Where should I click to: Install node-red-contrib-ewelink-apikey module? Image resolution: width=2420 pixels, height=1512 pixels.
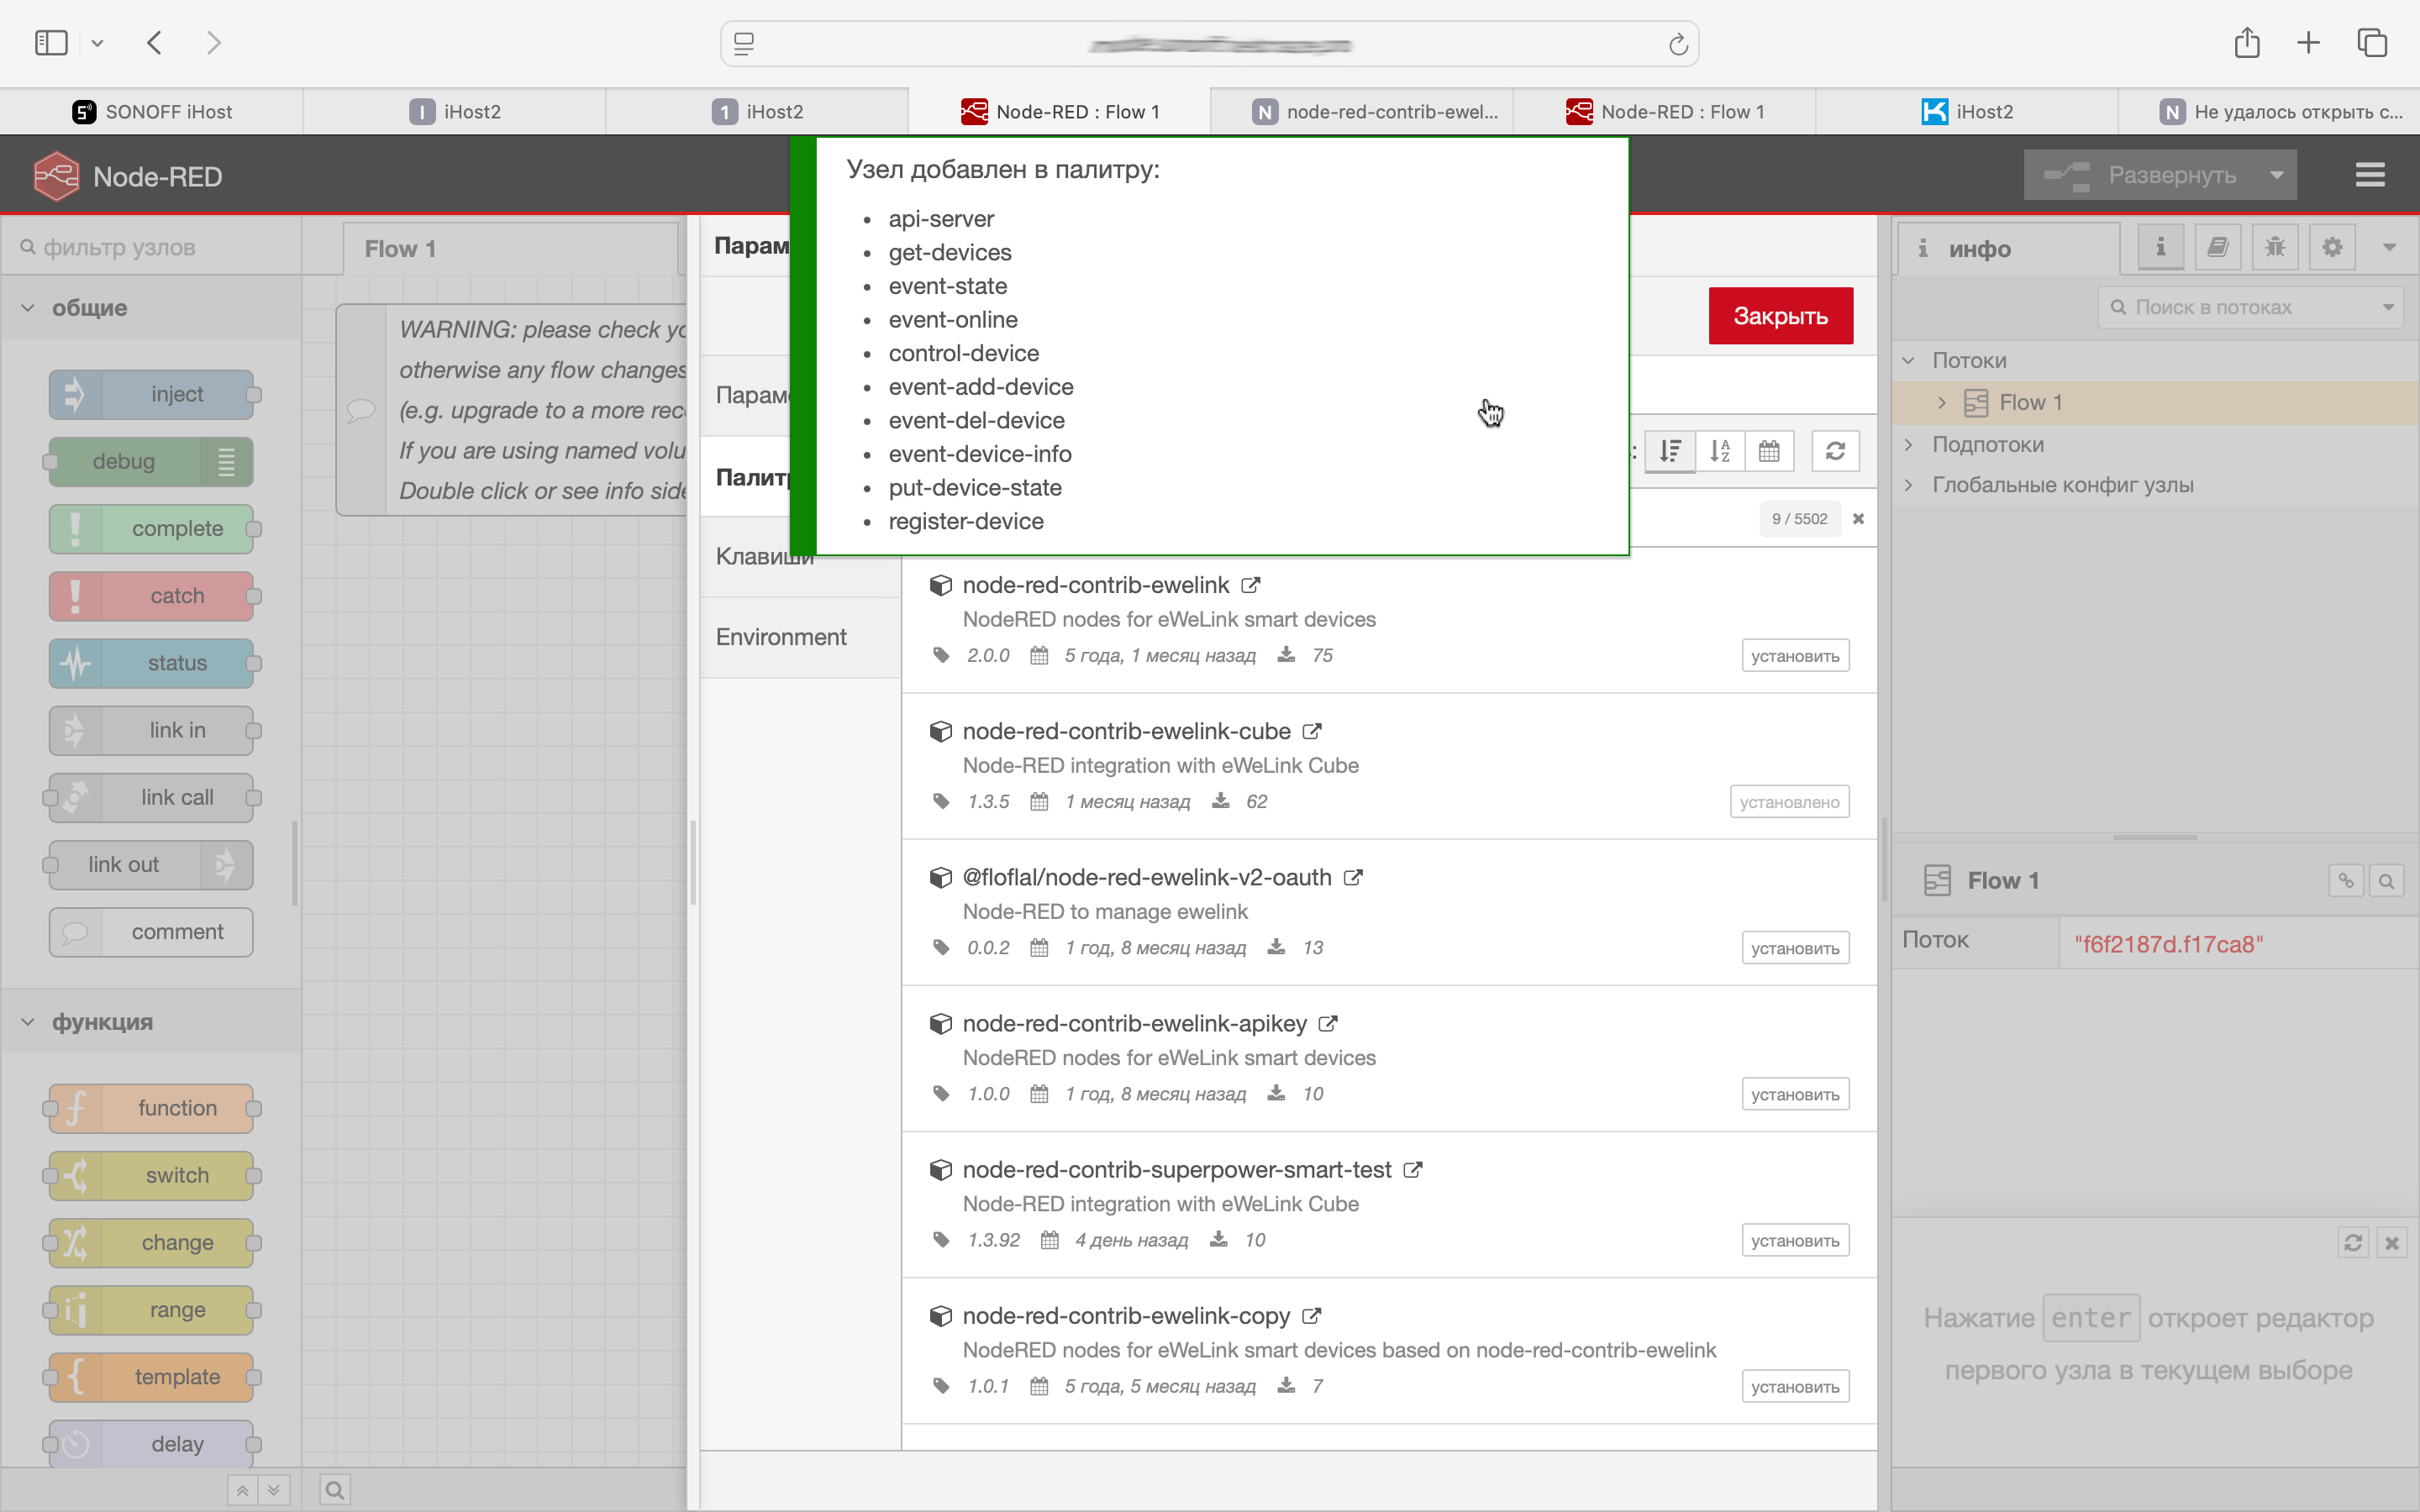click(x=1795, y=1094)
